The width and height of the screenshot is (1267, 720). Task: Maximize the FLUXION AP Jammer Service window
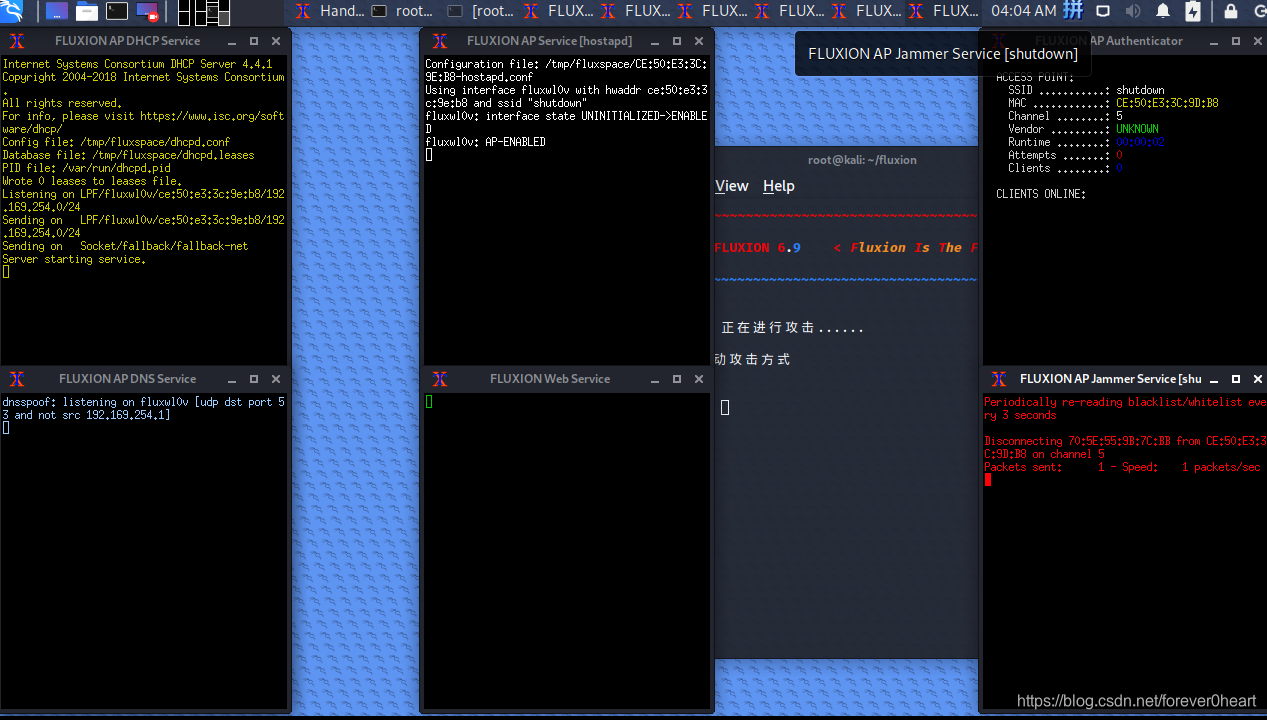1236,379
